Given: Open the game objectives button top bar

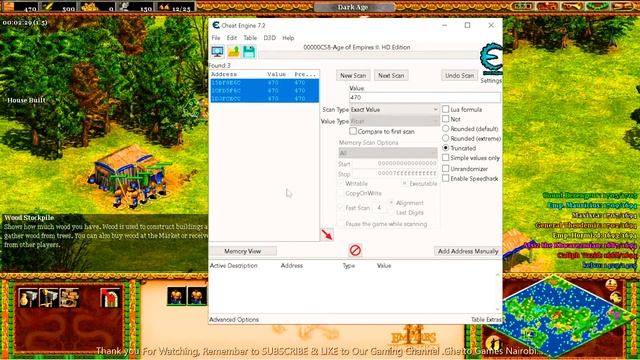Looking at the screenshot, I should point(523,7).
